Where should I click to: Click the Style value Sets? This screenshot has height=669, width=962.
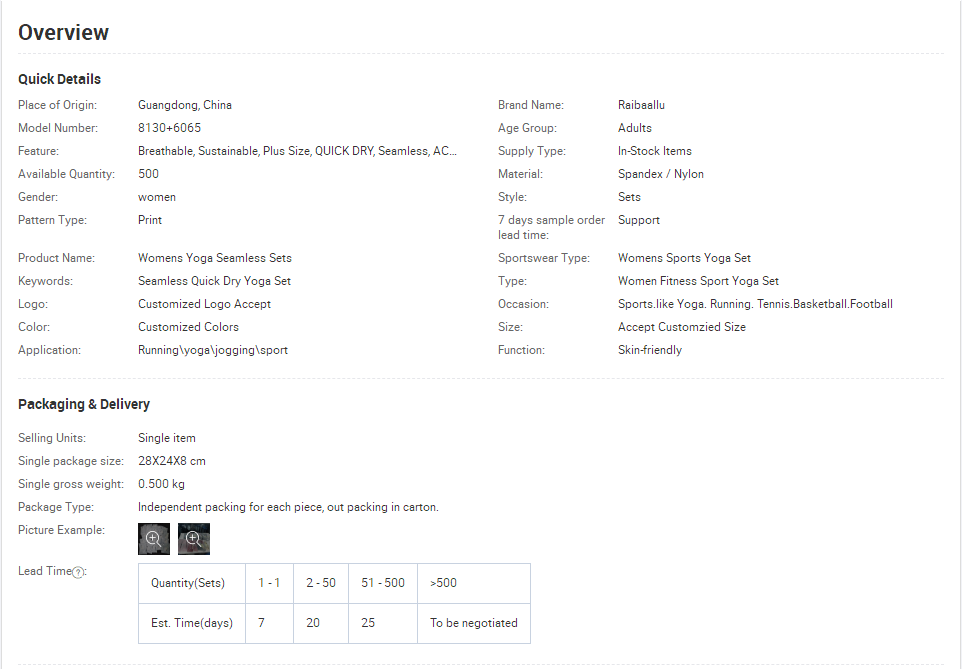coord(629,197)
